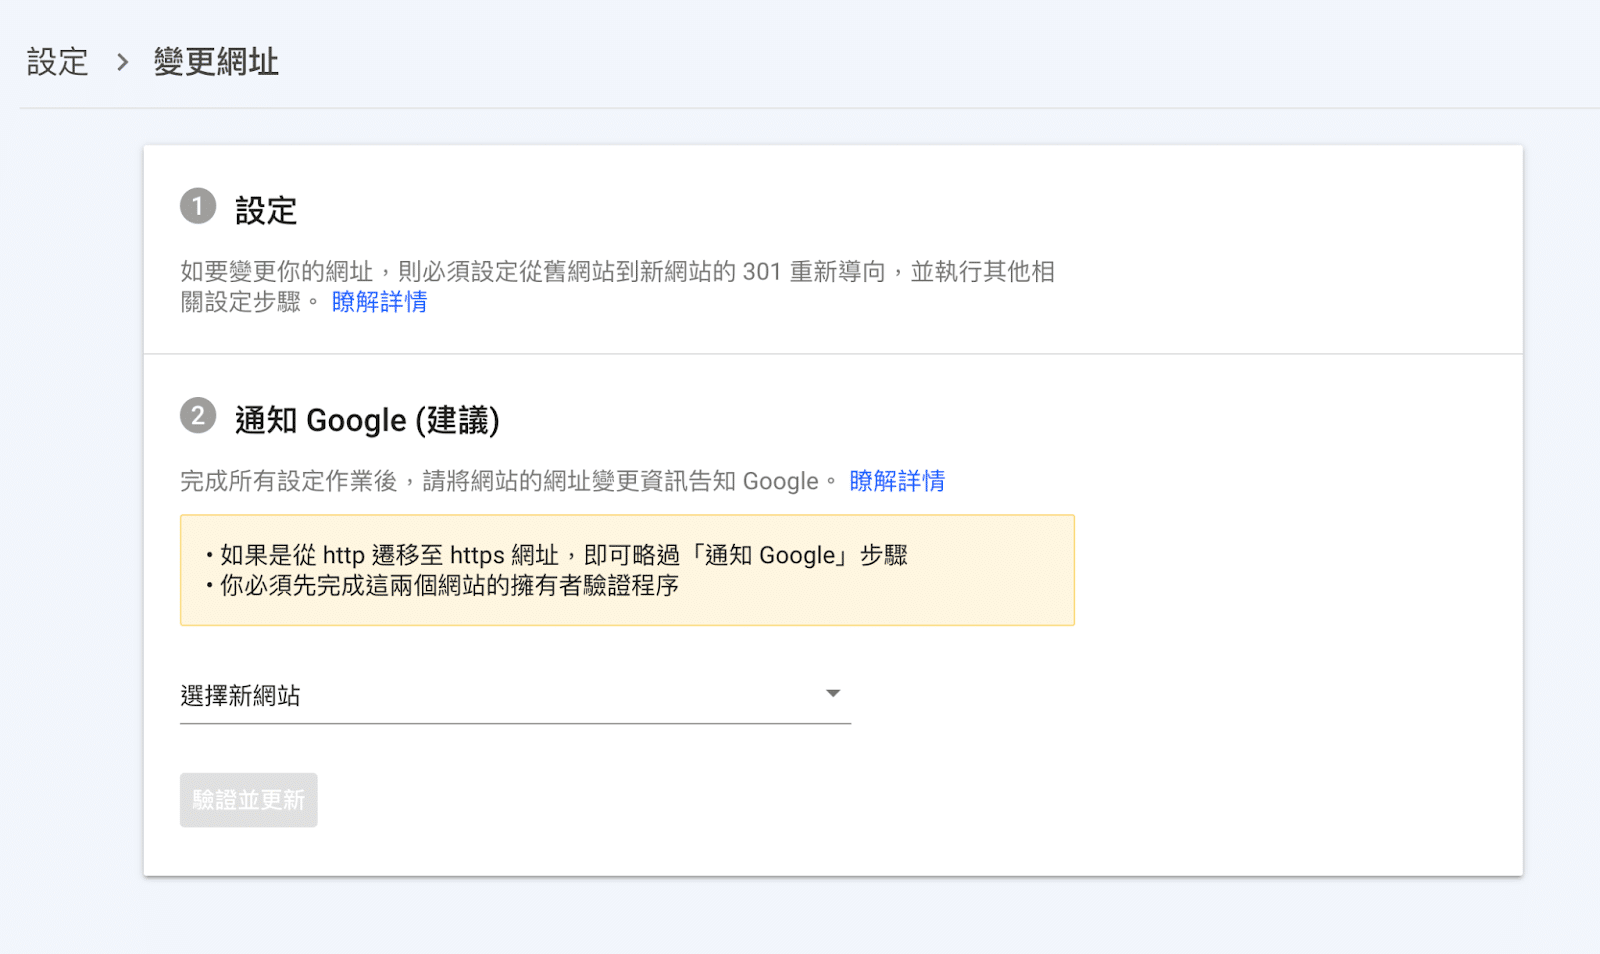
Task: Click the 301 重新導向 description paragraph
Action: (617, 272)
